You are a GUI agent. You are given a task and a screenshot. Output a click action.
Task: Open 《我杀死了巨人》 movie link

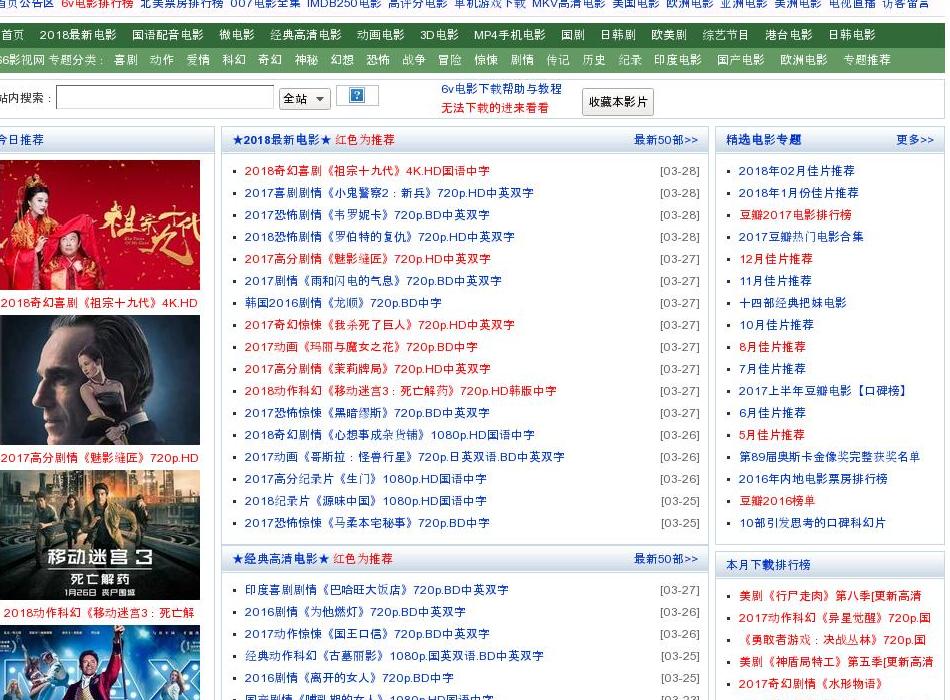point(379,325)
